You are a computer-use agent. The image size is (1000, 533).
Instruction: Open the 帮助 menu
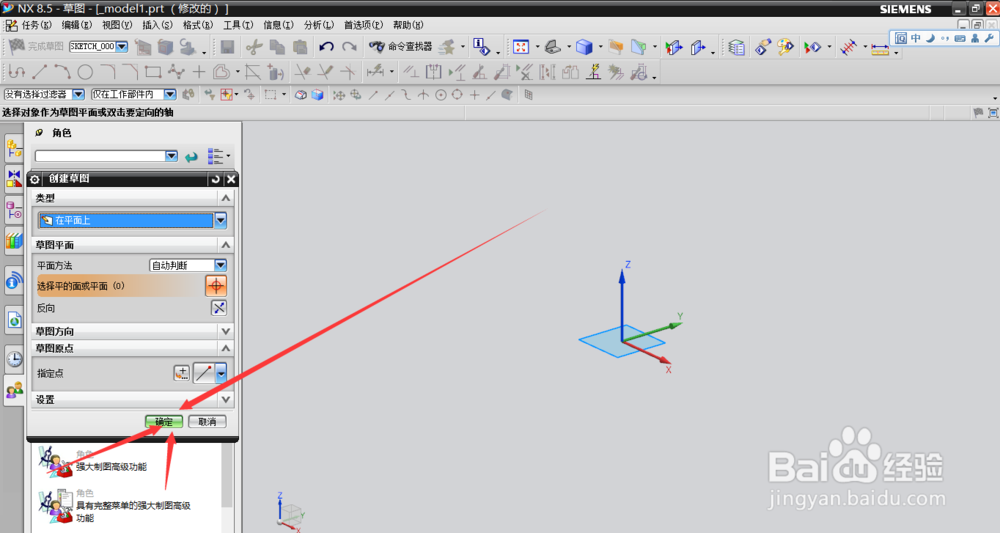[408, 25]
